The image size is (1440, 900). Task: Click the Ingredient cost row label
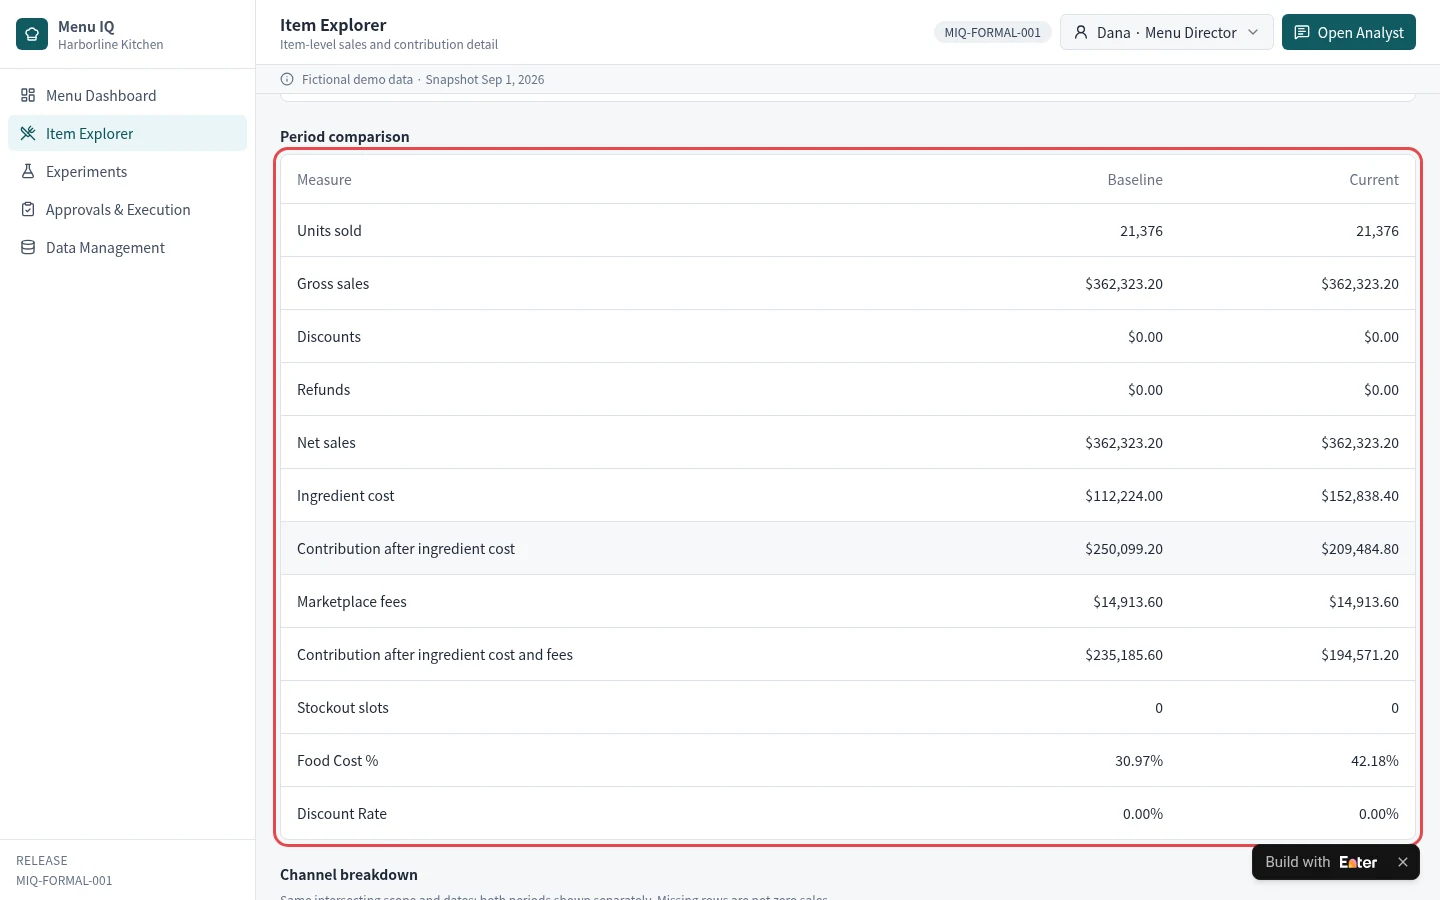point(346,496)
